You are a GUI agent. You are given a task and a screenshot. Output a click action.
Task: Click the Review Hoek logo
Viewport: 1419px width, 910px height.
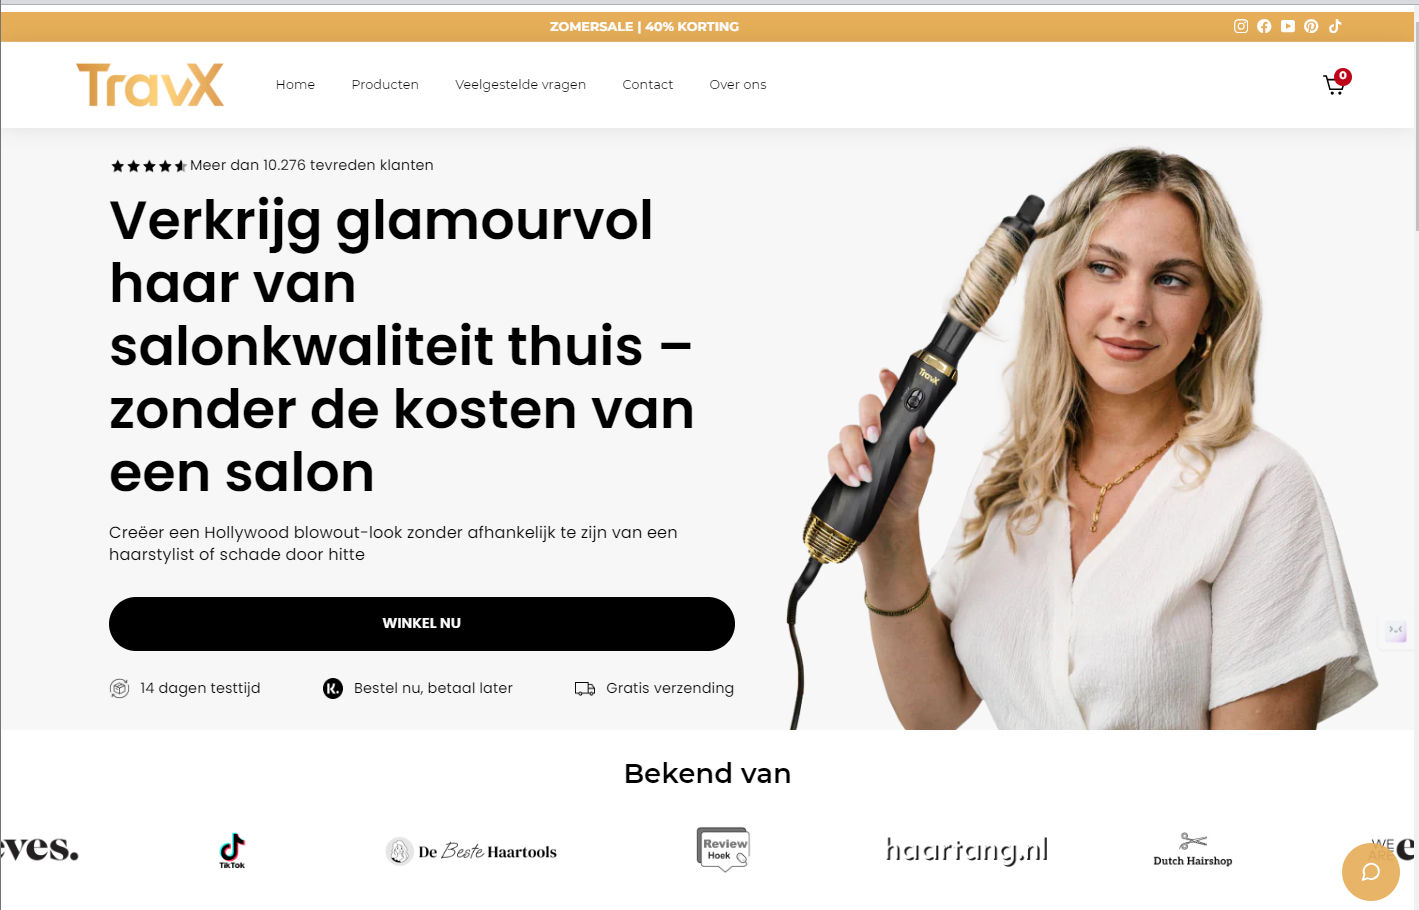[x=723, y=849]
